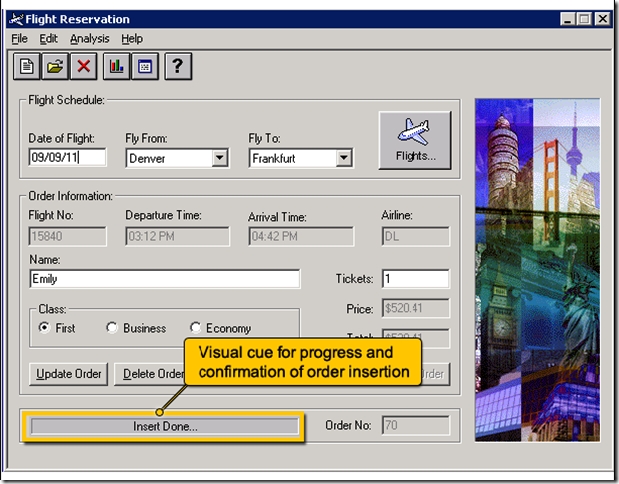This screenshot has height=484, width=619.
Task: Click the Arrival Time field
Action: pos(301,236)
